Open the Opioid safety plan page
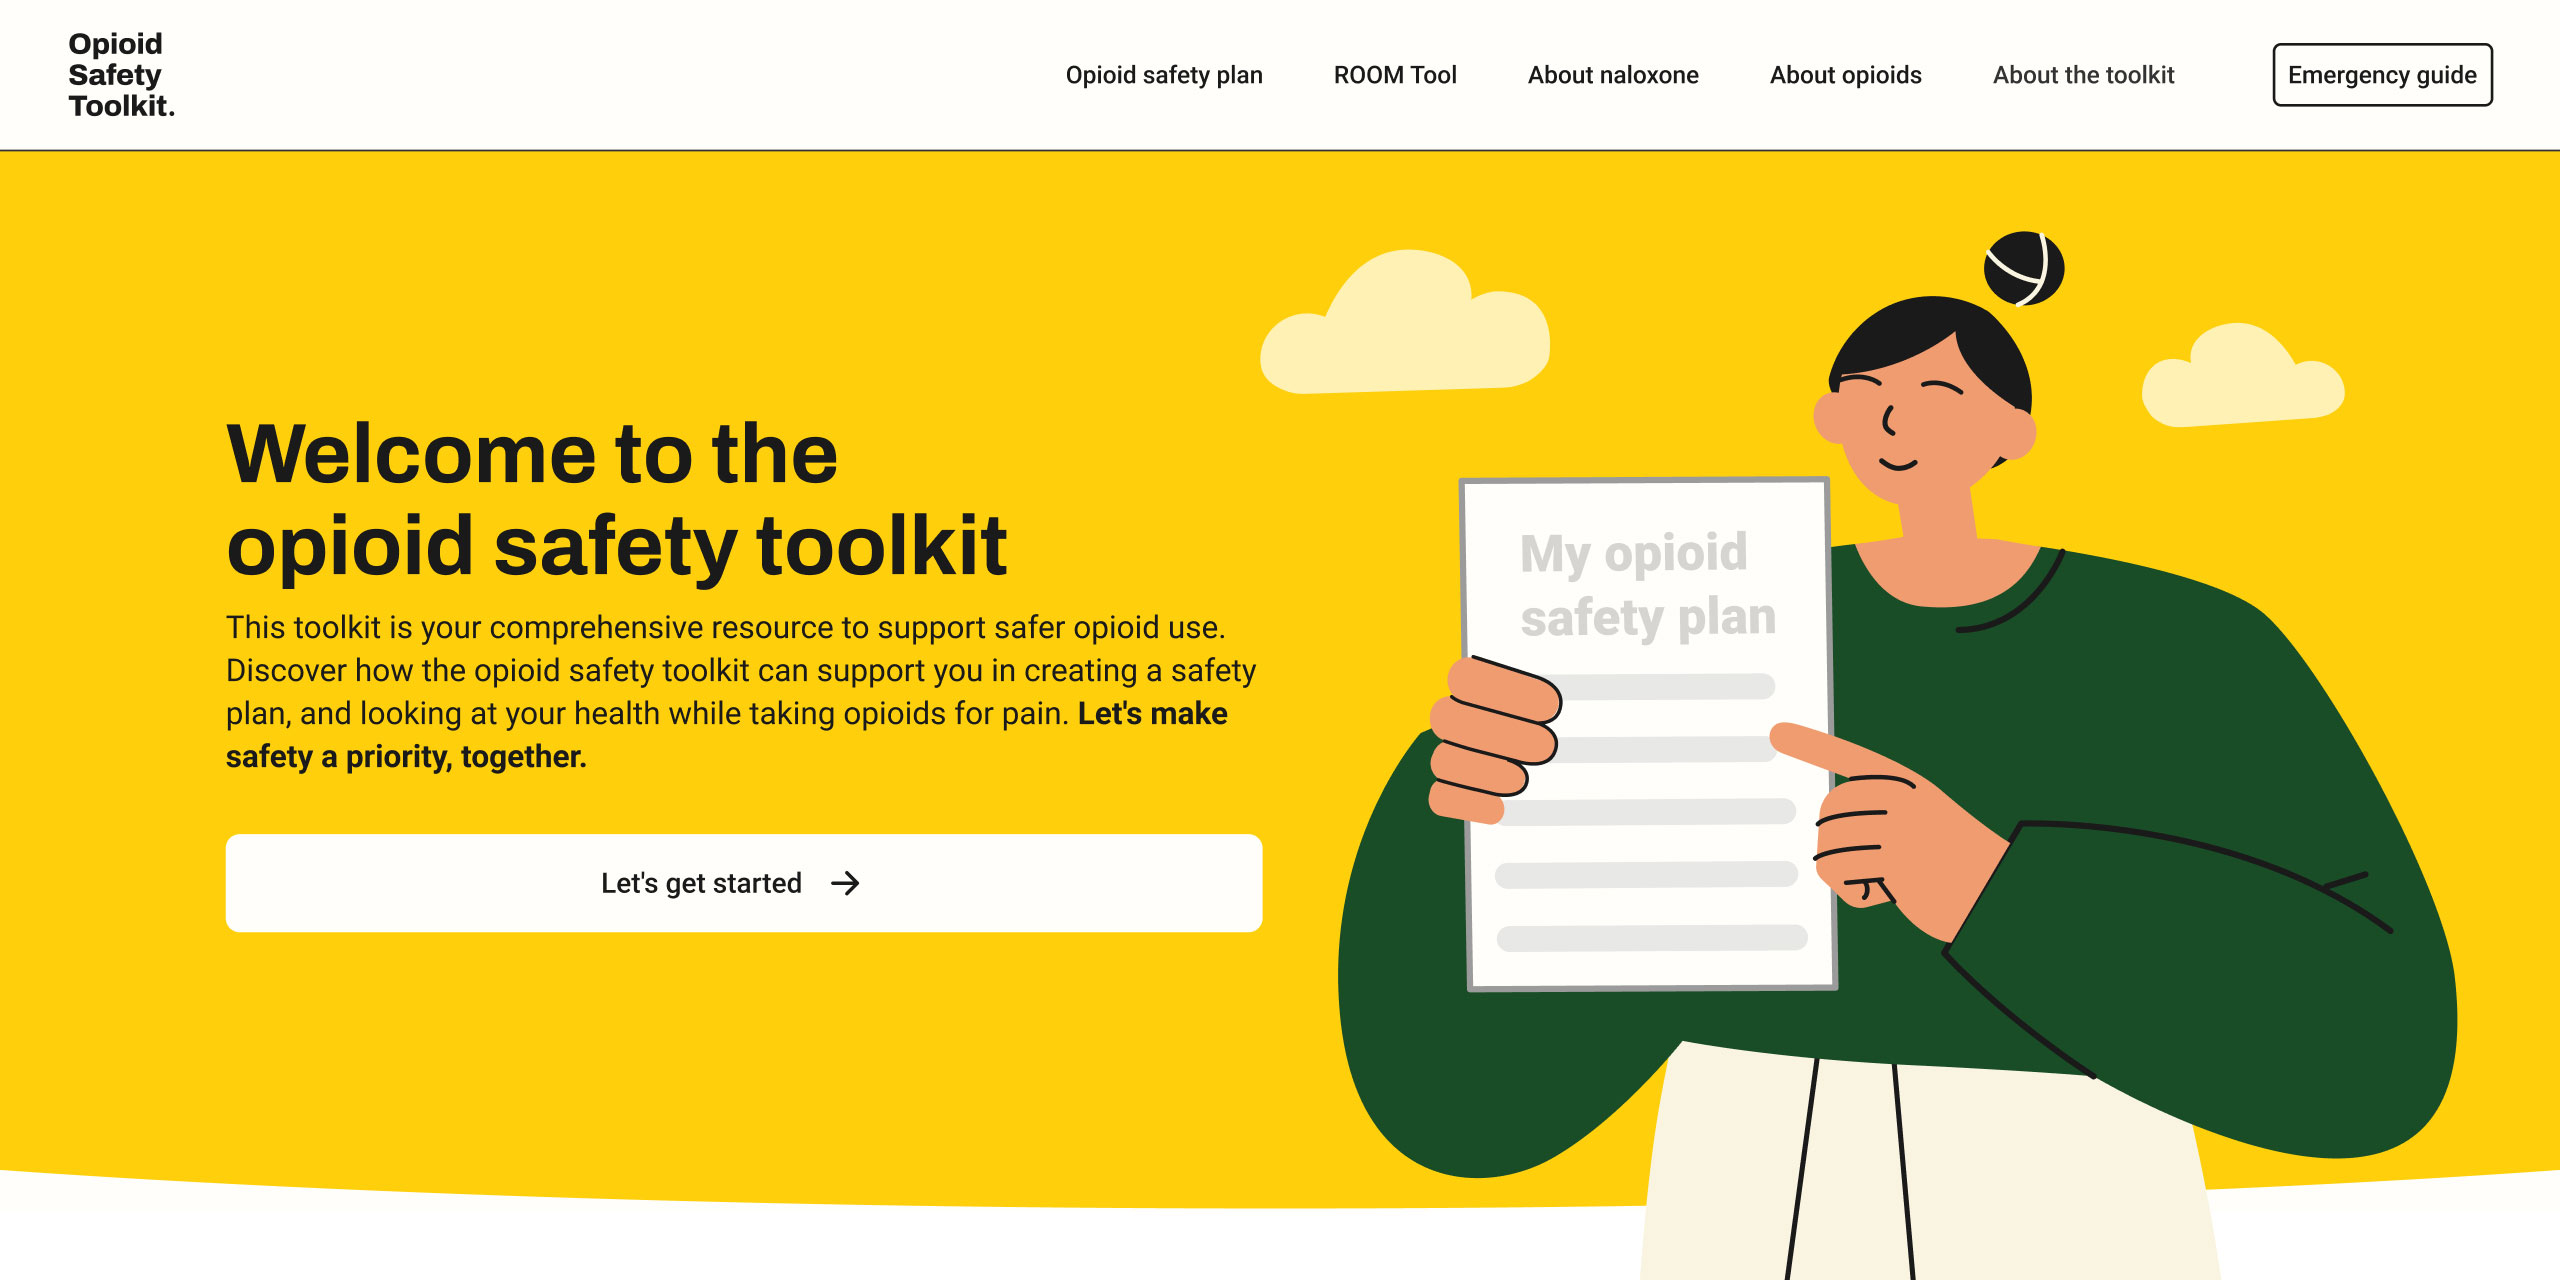The width and height of the screenshot is (2560, 1280). click(x=1163, y=75)
